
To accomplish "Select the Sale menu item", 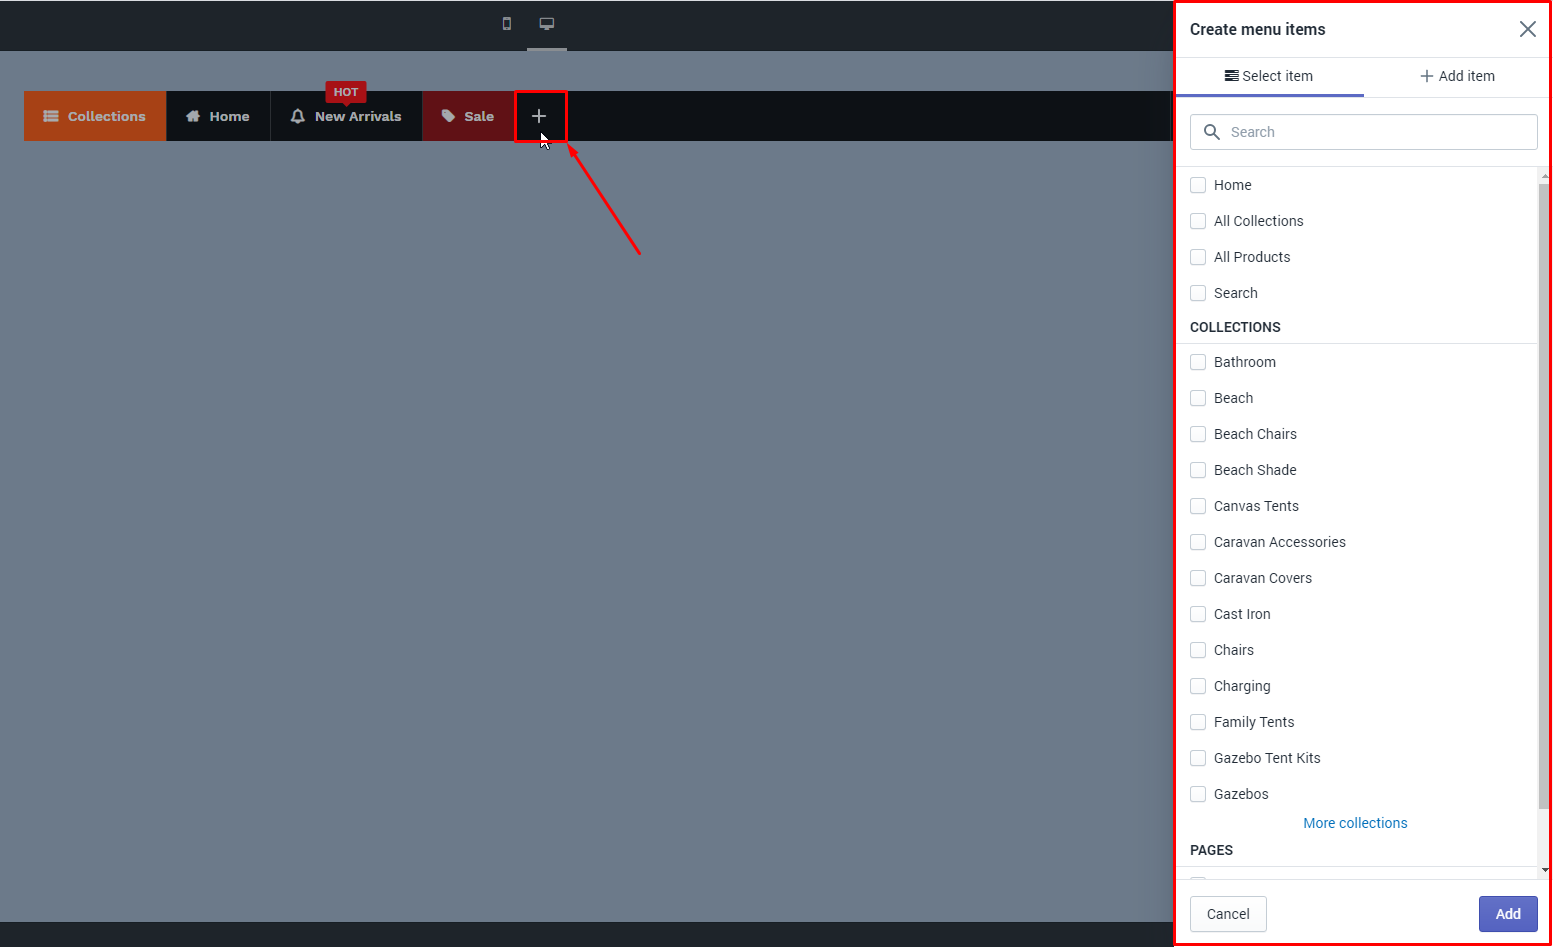I will click(x=468, y=116).
